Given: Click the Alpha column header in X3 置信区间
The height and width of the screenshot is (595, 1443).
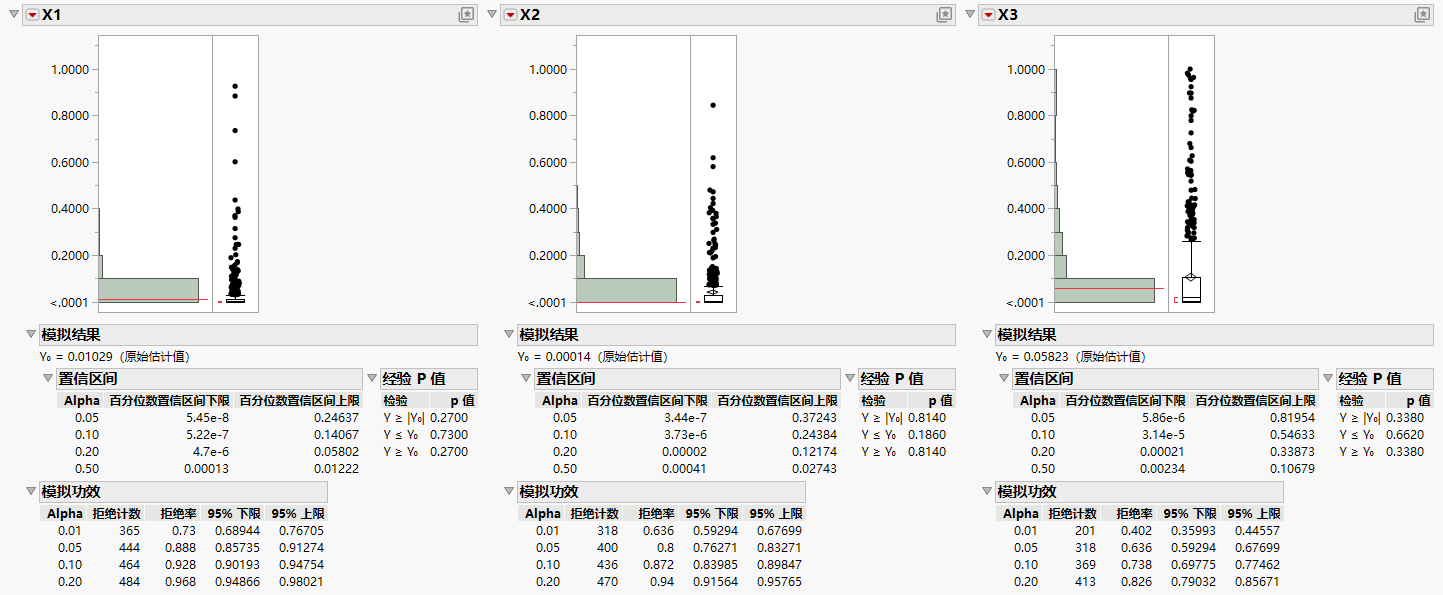Looking at the screenshot, I should coord(1037,400).
